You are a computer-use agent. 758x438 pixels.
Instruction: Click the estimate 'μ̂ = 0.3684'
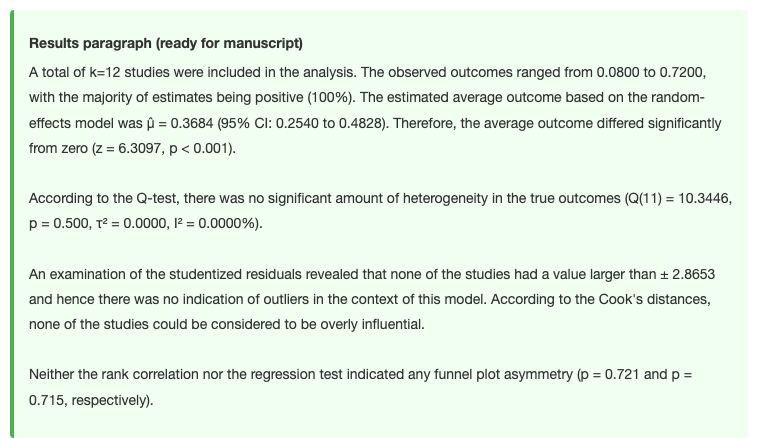pos(179,123)
